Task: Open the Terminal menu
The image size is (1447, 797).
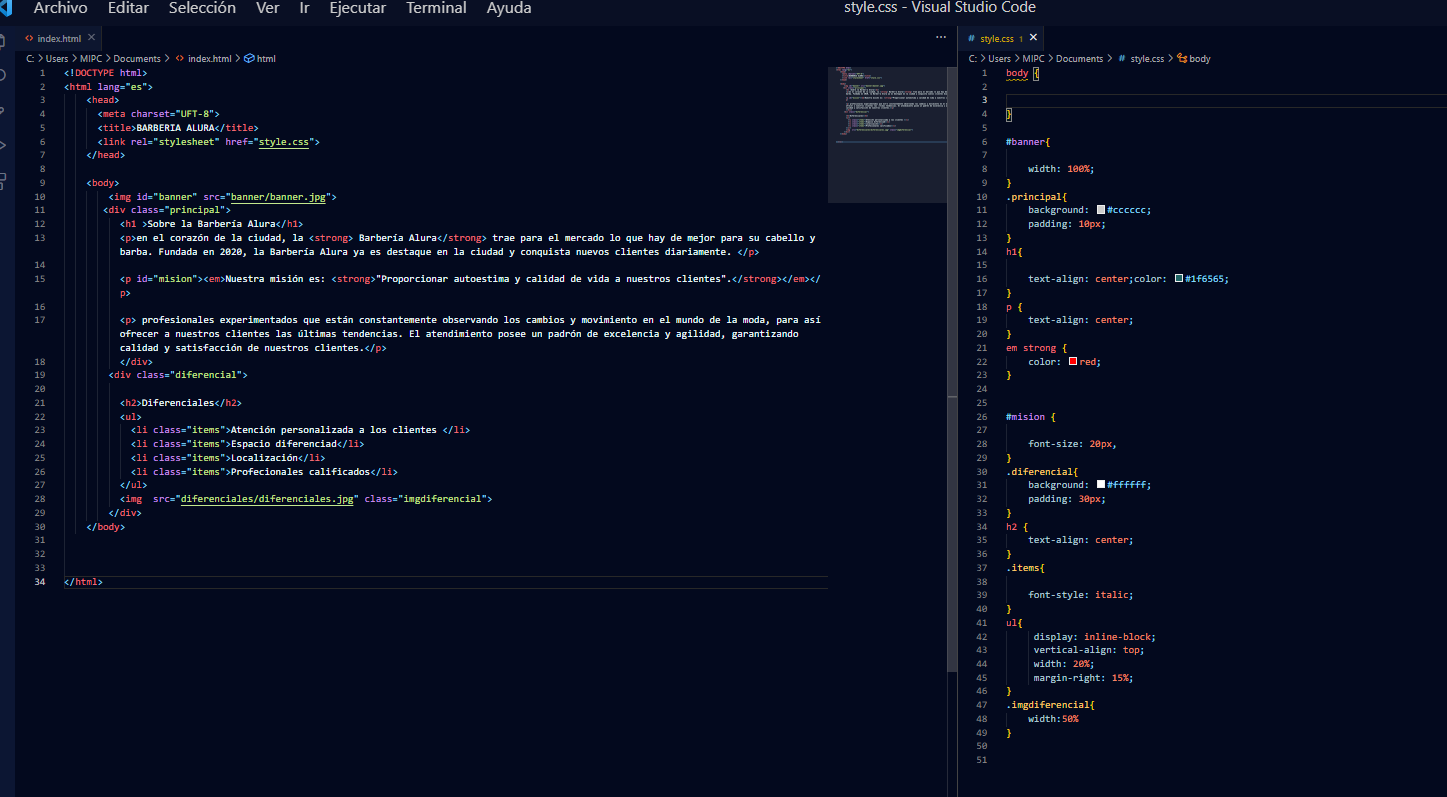Action: click(436, 8)
